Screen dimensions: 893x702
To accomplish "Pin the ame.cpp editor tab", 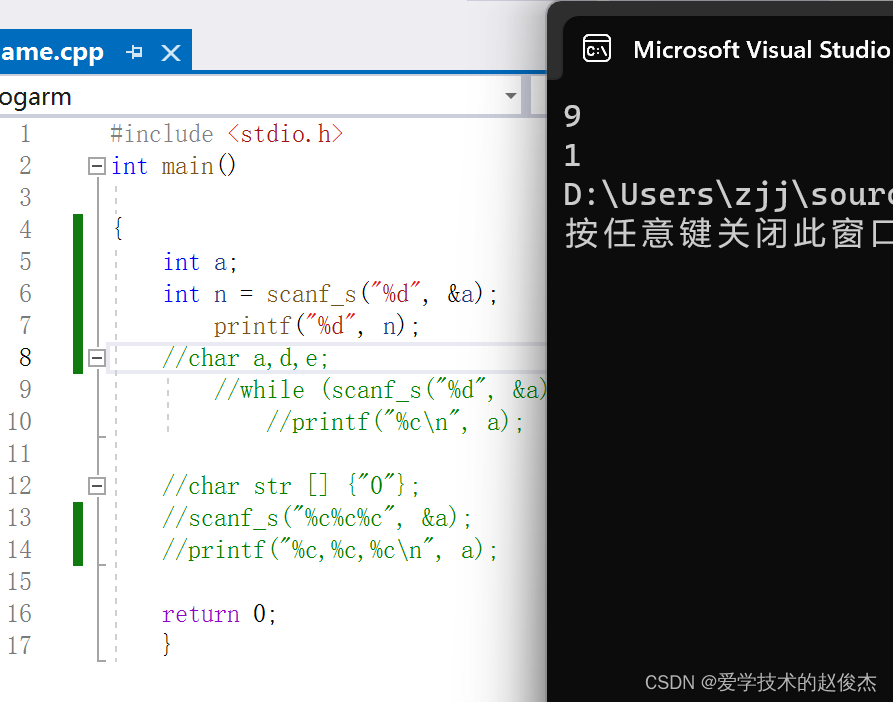I will pyautogui.click(x=134, y=52).
